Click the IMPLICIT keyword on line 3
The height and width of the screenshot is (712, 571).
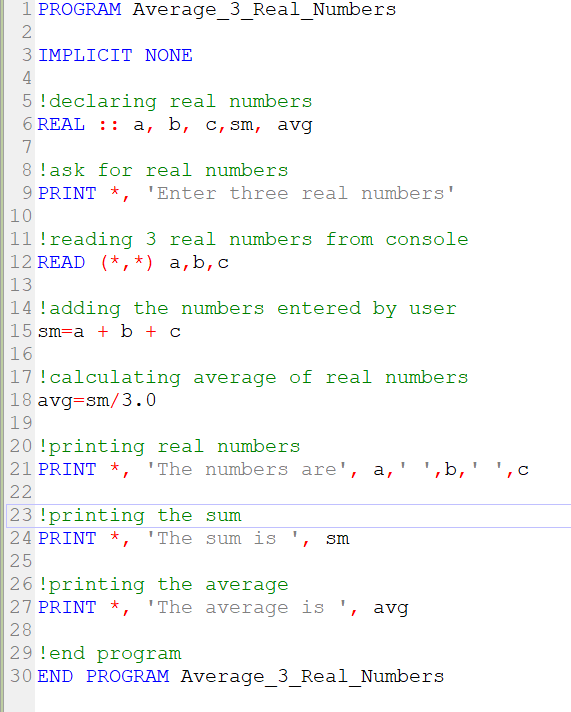(x=85, y=55)
